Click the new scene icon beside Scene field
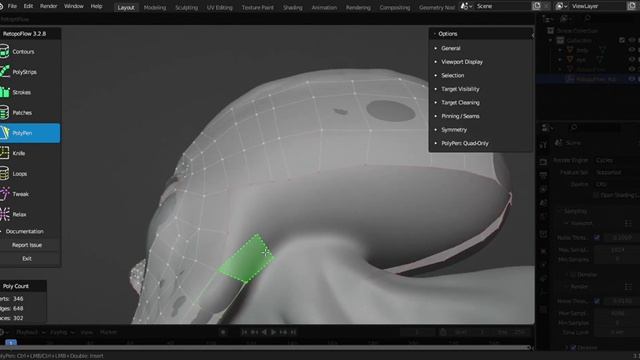This screenshot has width=640, height=360. tap(536, 6)
